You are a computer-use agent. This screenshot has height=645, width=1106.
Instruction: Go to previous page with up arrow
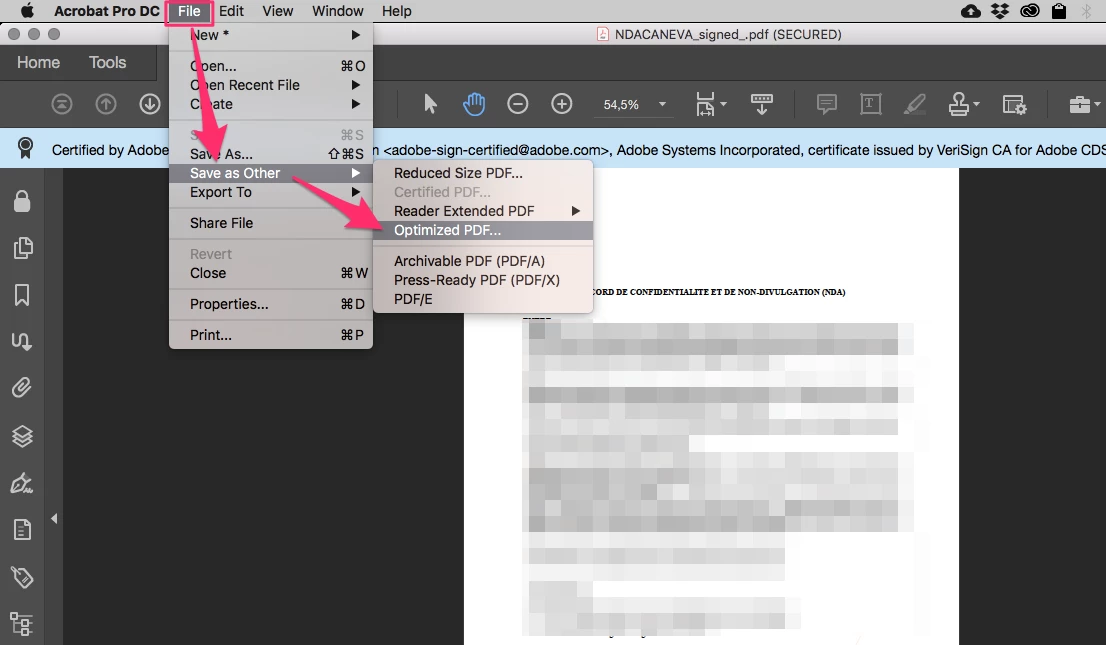click(x=106, y=104)
